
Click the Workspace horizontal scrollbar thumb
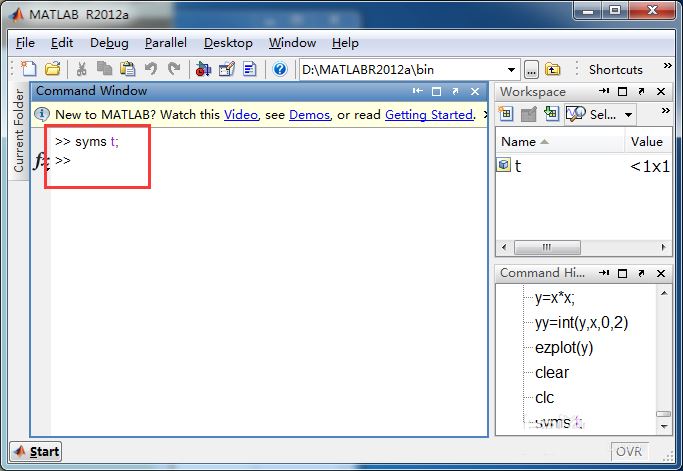pos(547,247)
